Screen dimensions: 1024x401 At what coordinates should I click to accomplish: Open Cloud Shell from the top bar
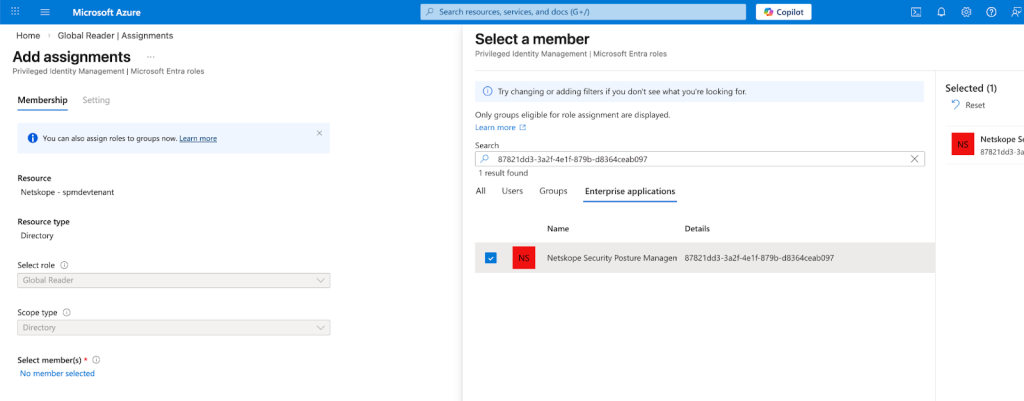coord(916,12)
